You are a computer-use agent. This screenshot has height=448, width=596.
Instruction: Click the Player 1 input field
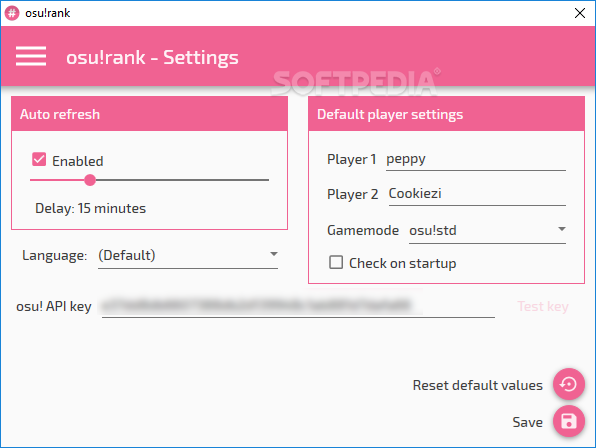pos(476,160)
